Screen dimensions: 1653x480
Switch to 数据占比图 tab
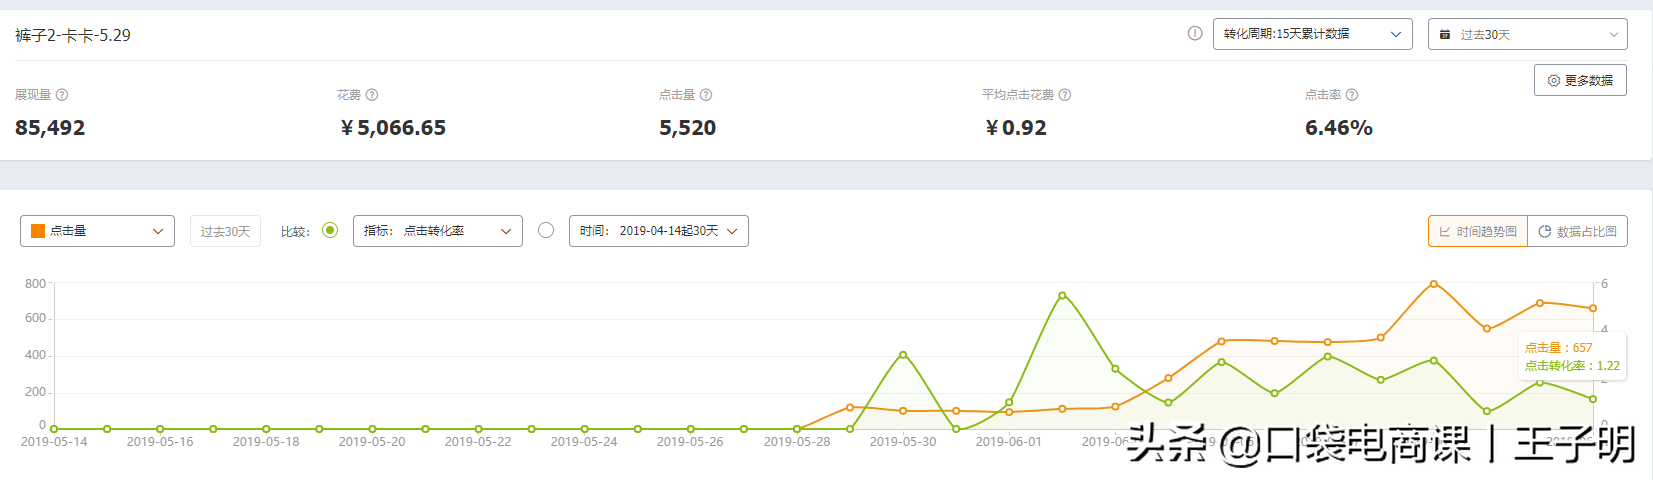point(1578,231)
